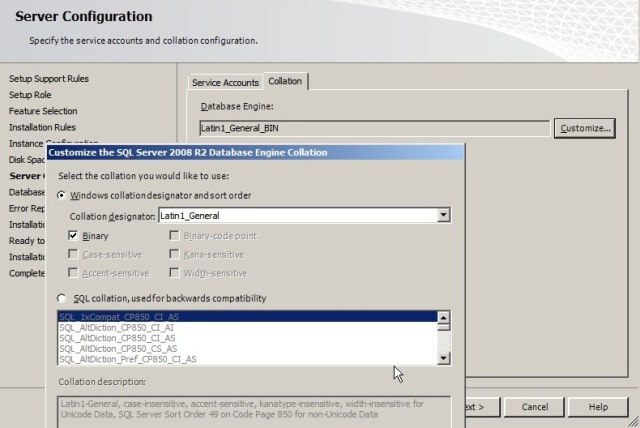The width and height of the screenshot is (640, 428).
Task: Select SQL_AltDiction_CP850_CI_AI in the list
Action: pyautogui.click(x=247, y=327)
